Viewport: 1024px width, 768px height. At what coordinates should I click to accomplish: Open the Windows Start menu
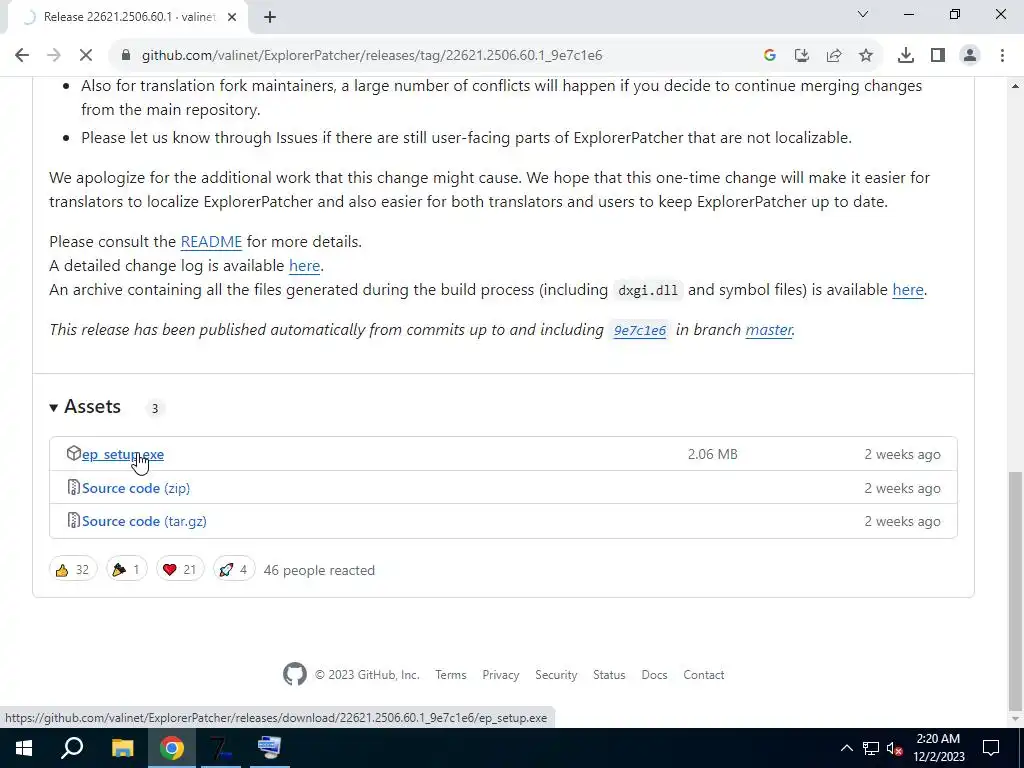coord(24,748)
